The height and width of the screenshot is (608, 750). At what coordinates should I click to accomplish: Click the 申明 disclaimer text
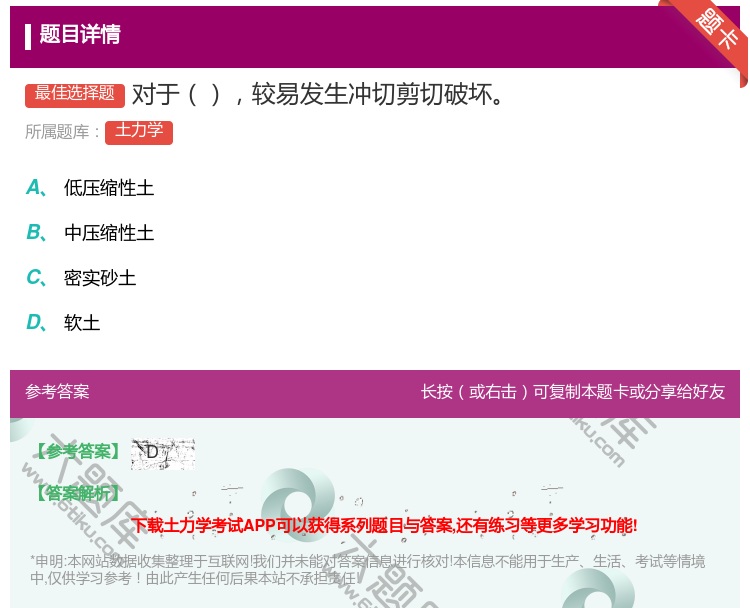(367, 570)
